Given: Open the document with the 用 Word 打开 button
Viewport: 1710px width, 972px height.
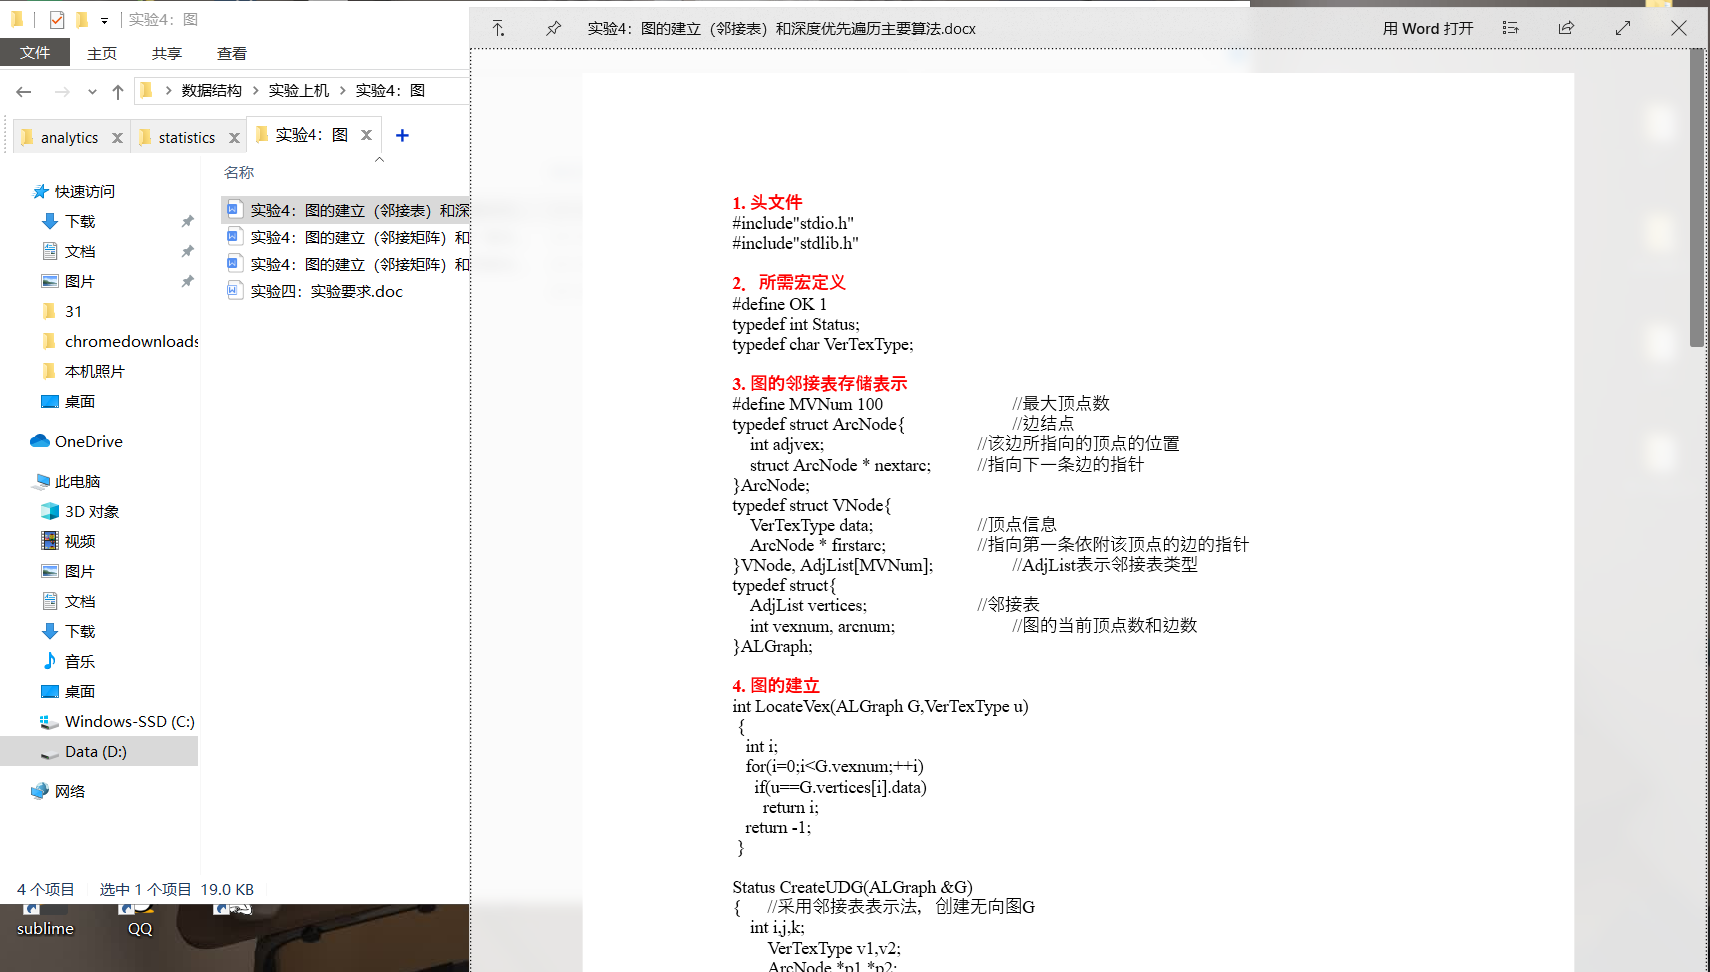Looking at the screenshot, I should (1428, 28).
